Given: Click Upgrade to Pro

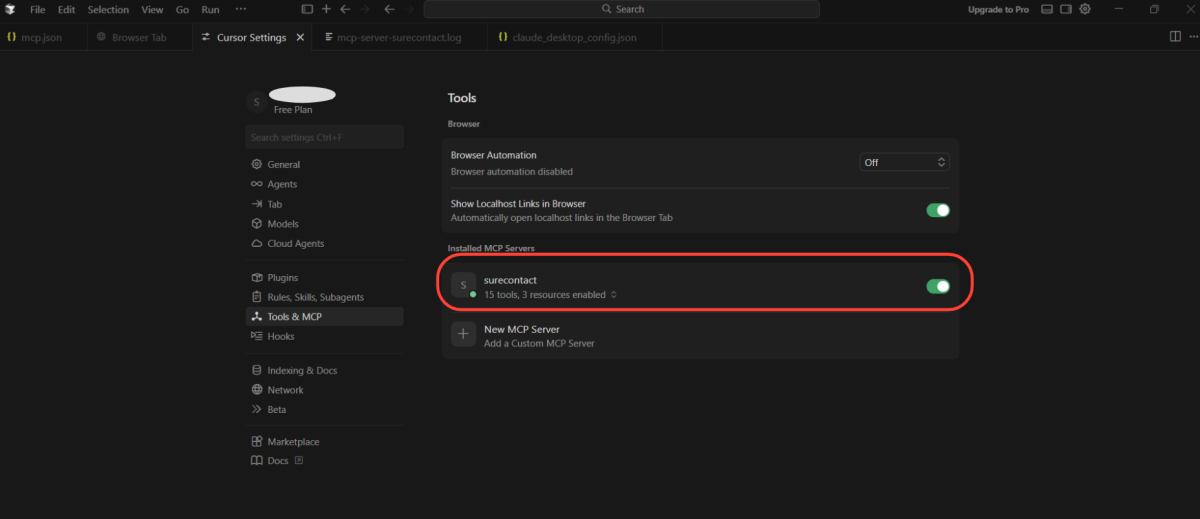Looking at the screenshot, I should click(x=997, y=9).
